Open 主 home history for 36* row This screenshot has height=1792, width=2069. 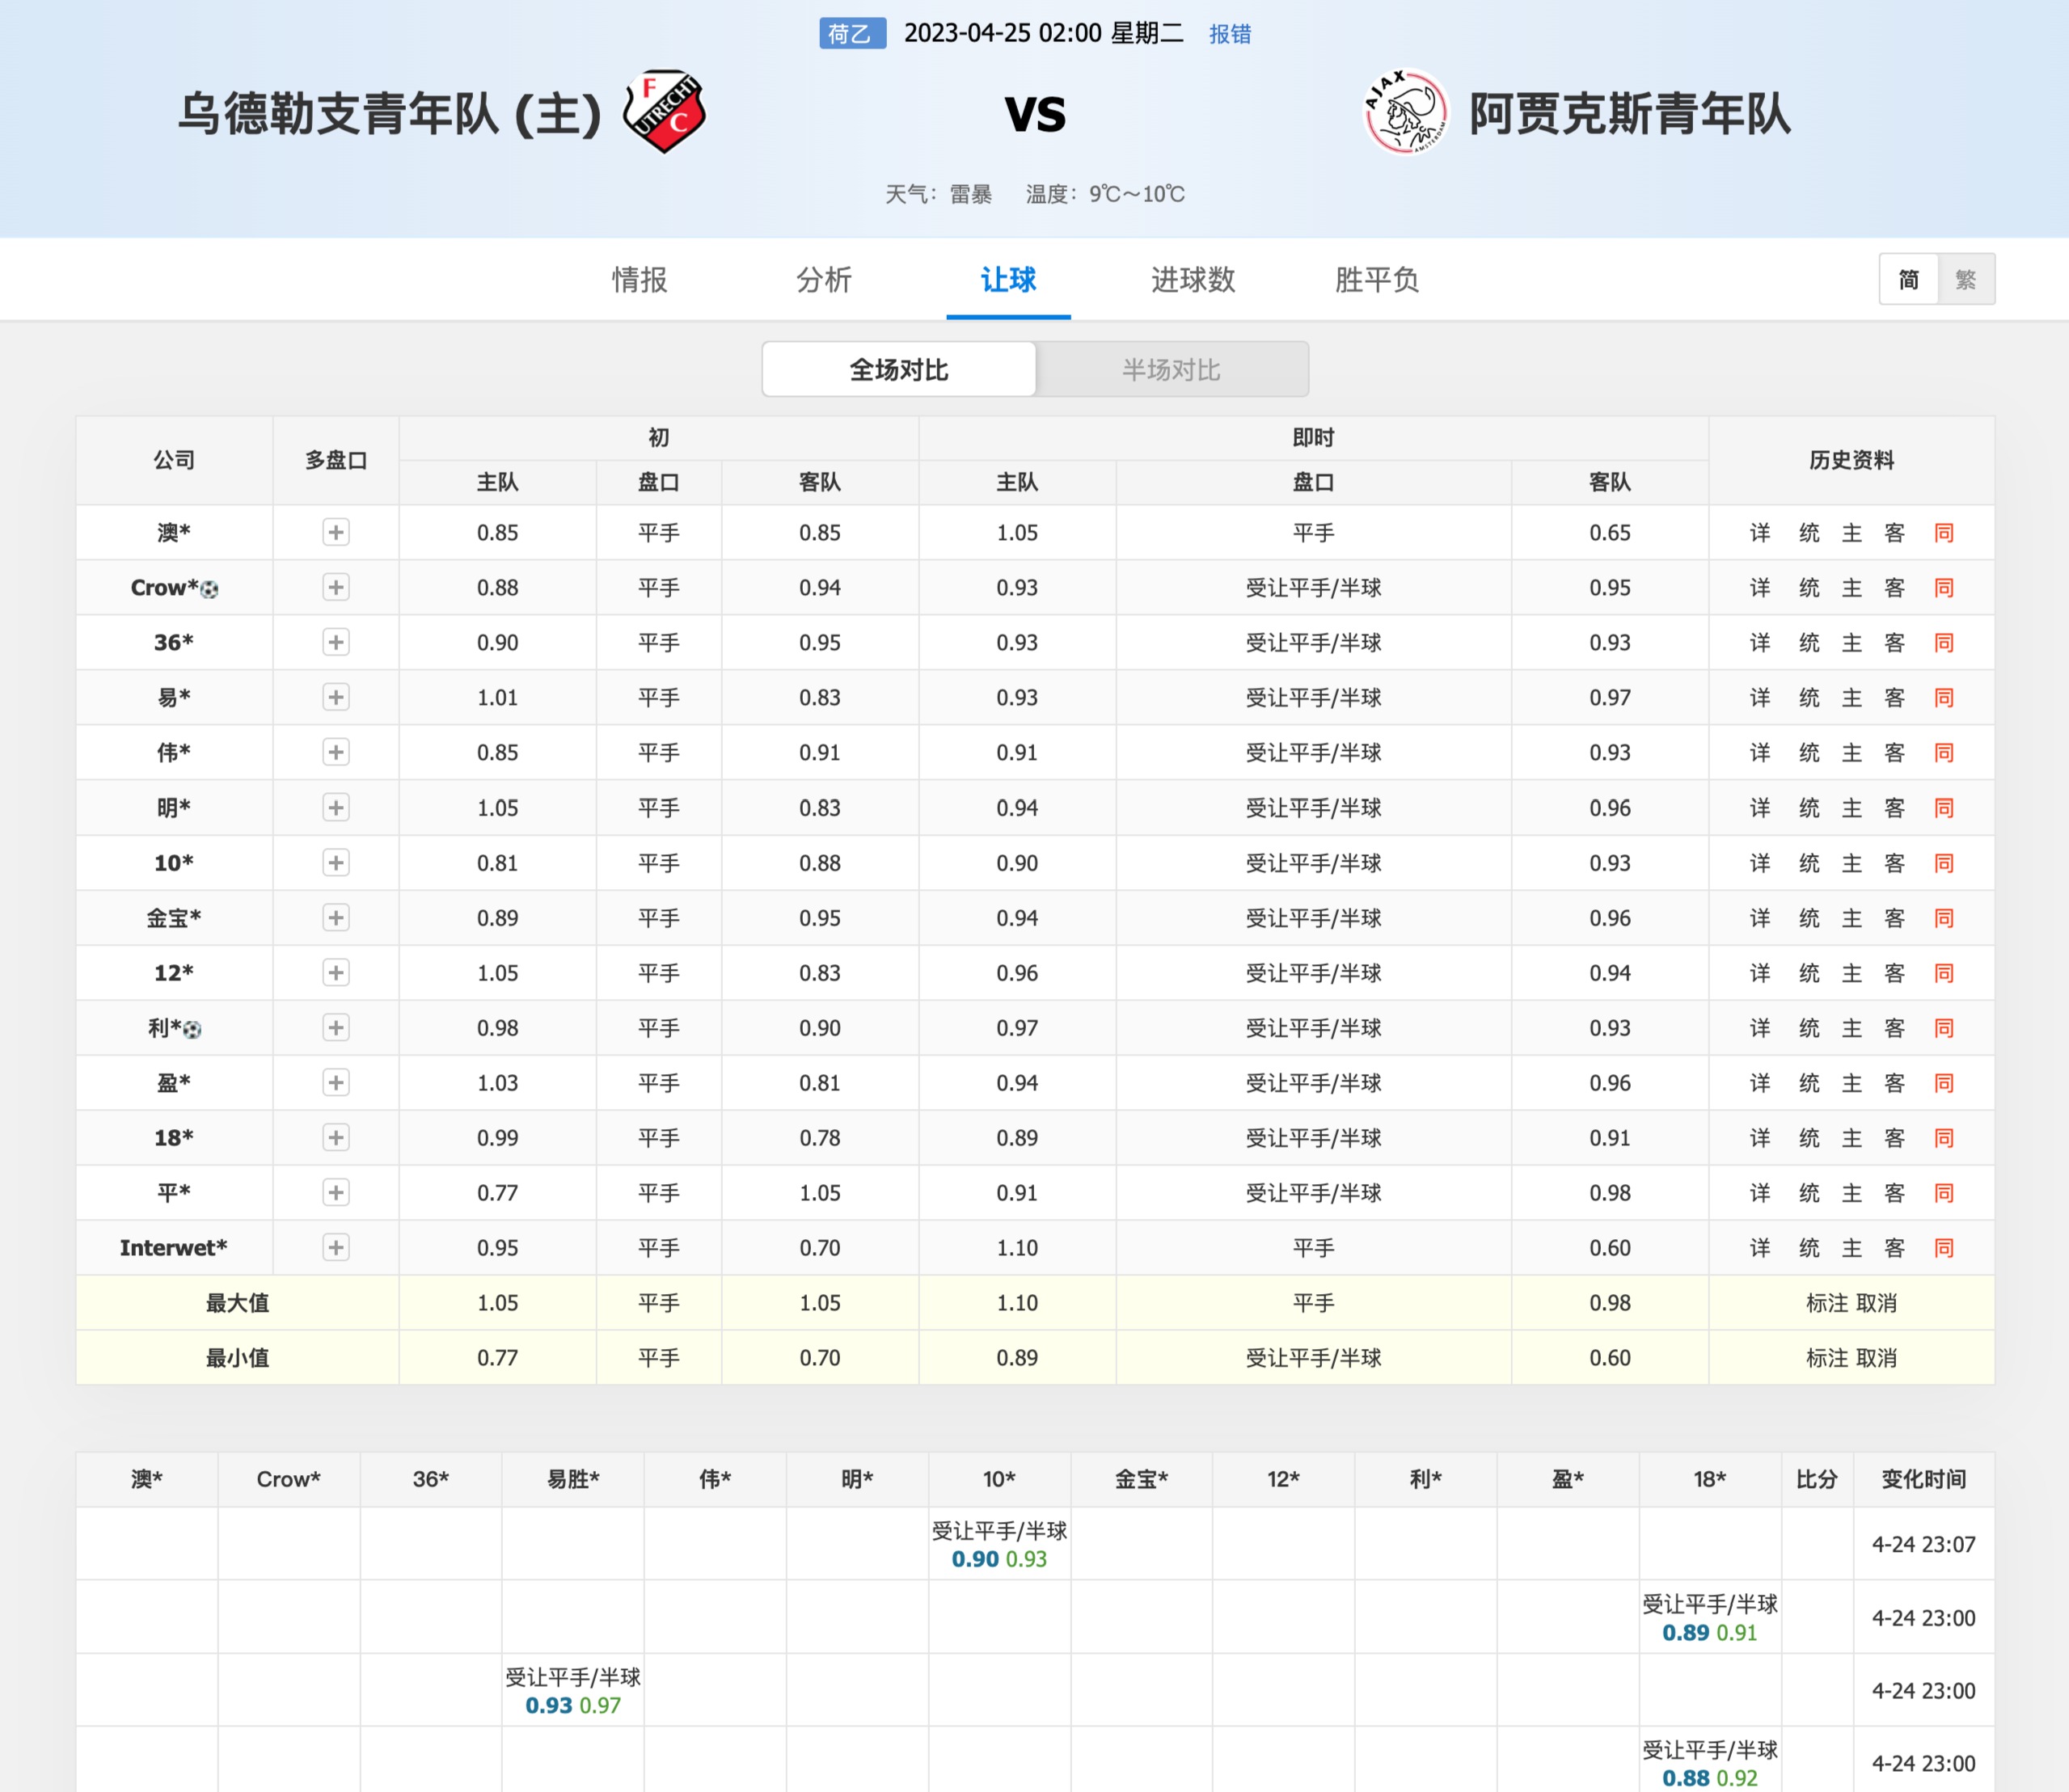(1852, 642)
